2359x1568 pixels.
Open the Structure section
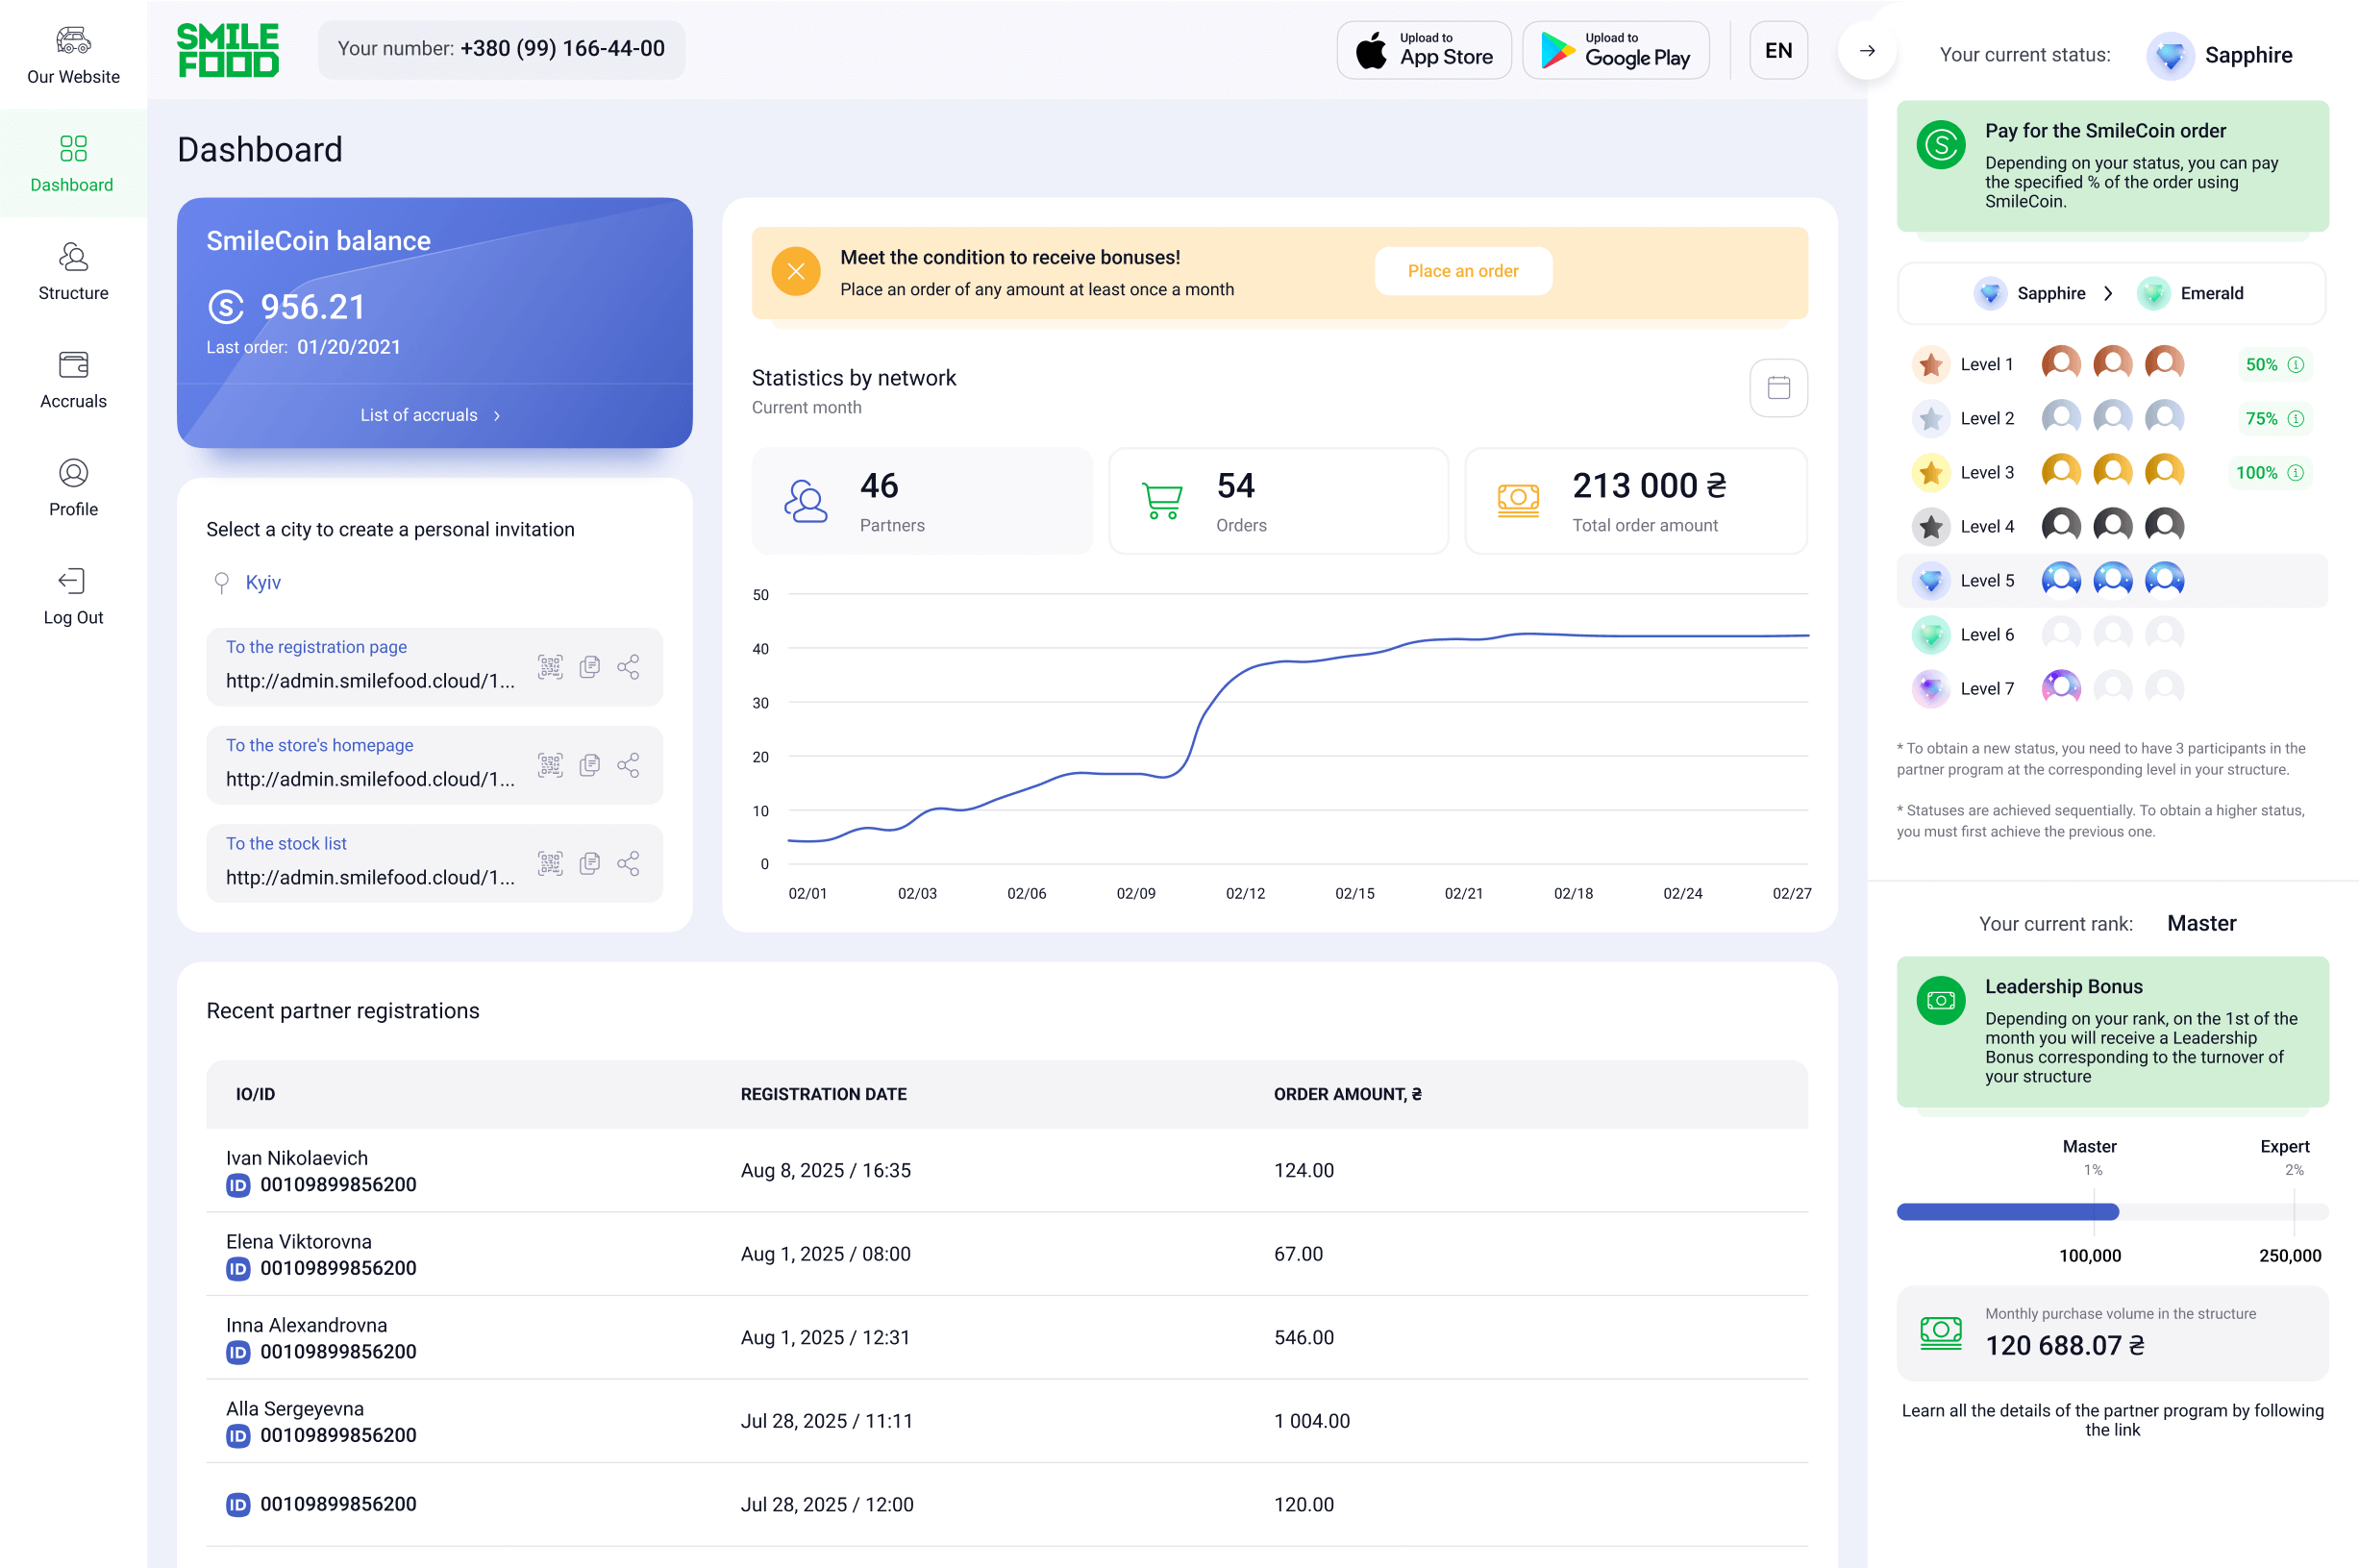[73, 270]
